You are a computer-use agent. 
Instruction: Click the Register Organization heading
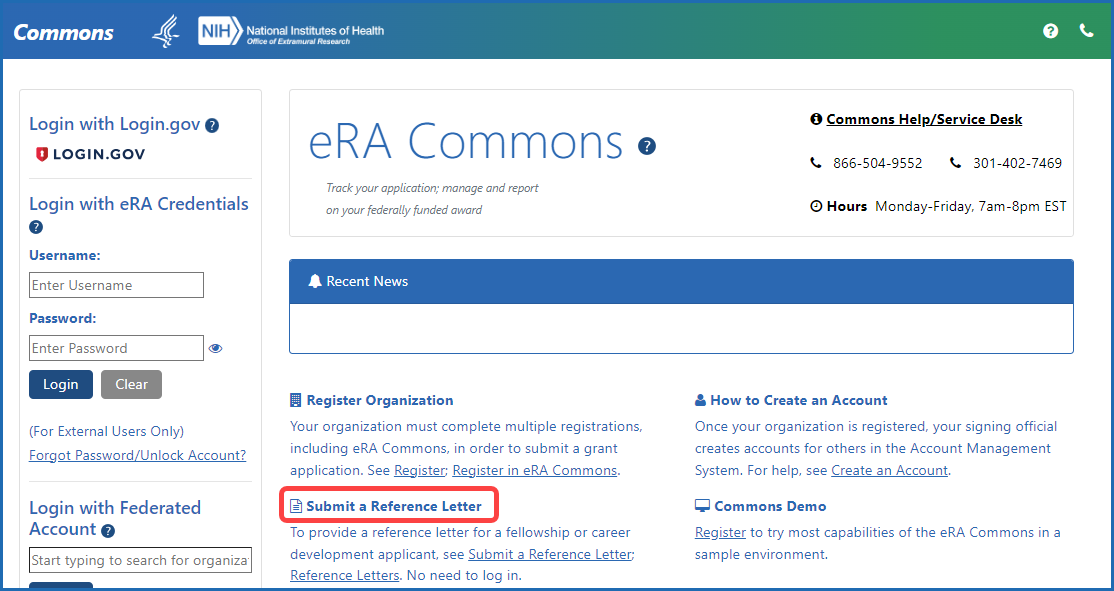point(379,401)
